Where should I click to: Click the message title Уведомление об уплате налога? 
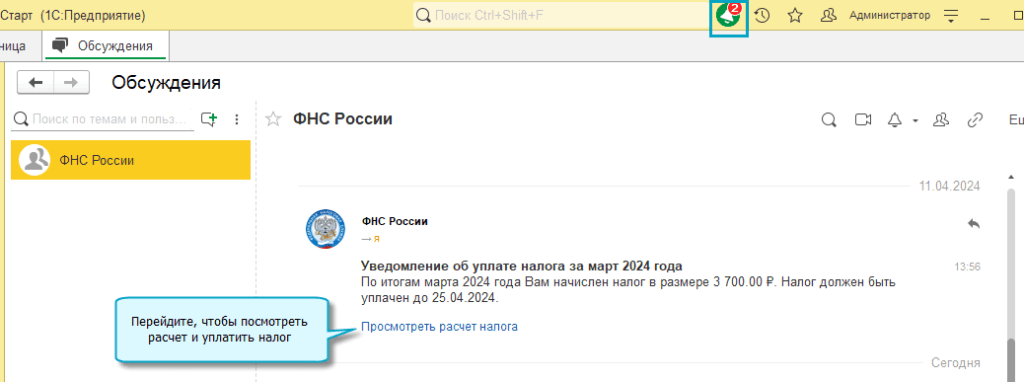(522, 266)
